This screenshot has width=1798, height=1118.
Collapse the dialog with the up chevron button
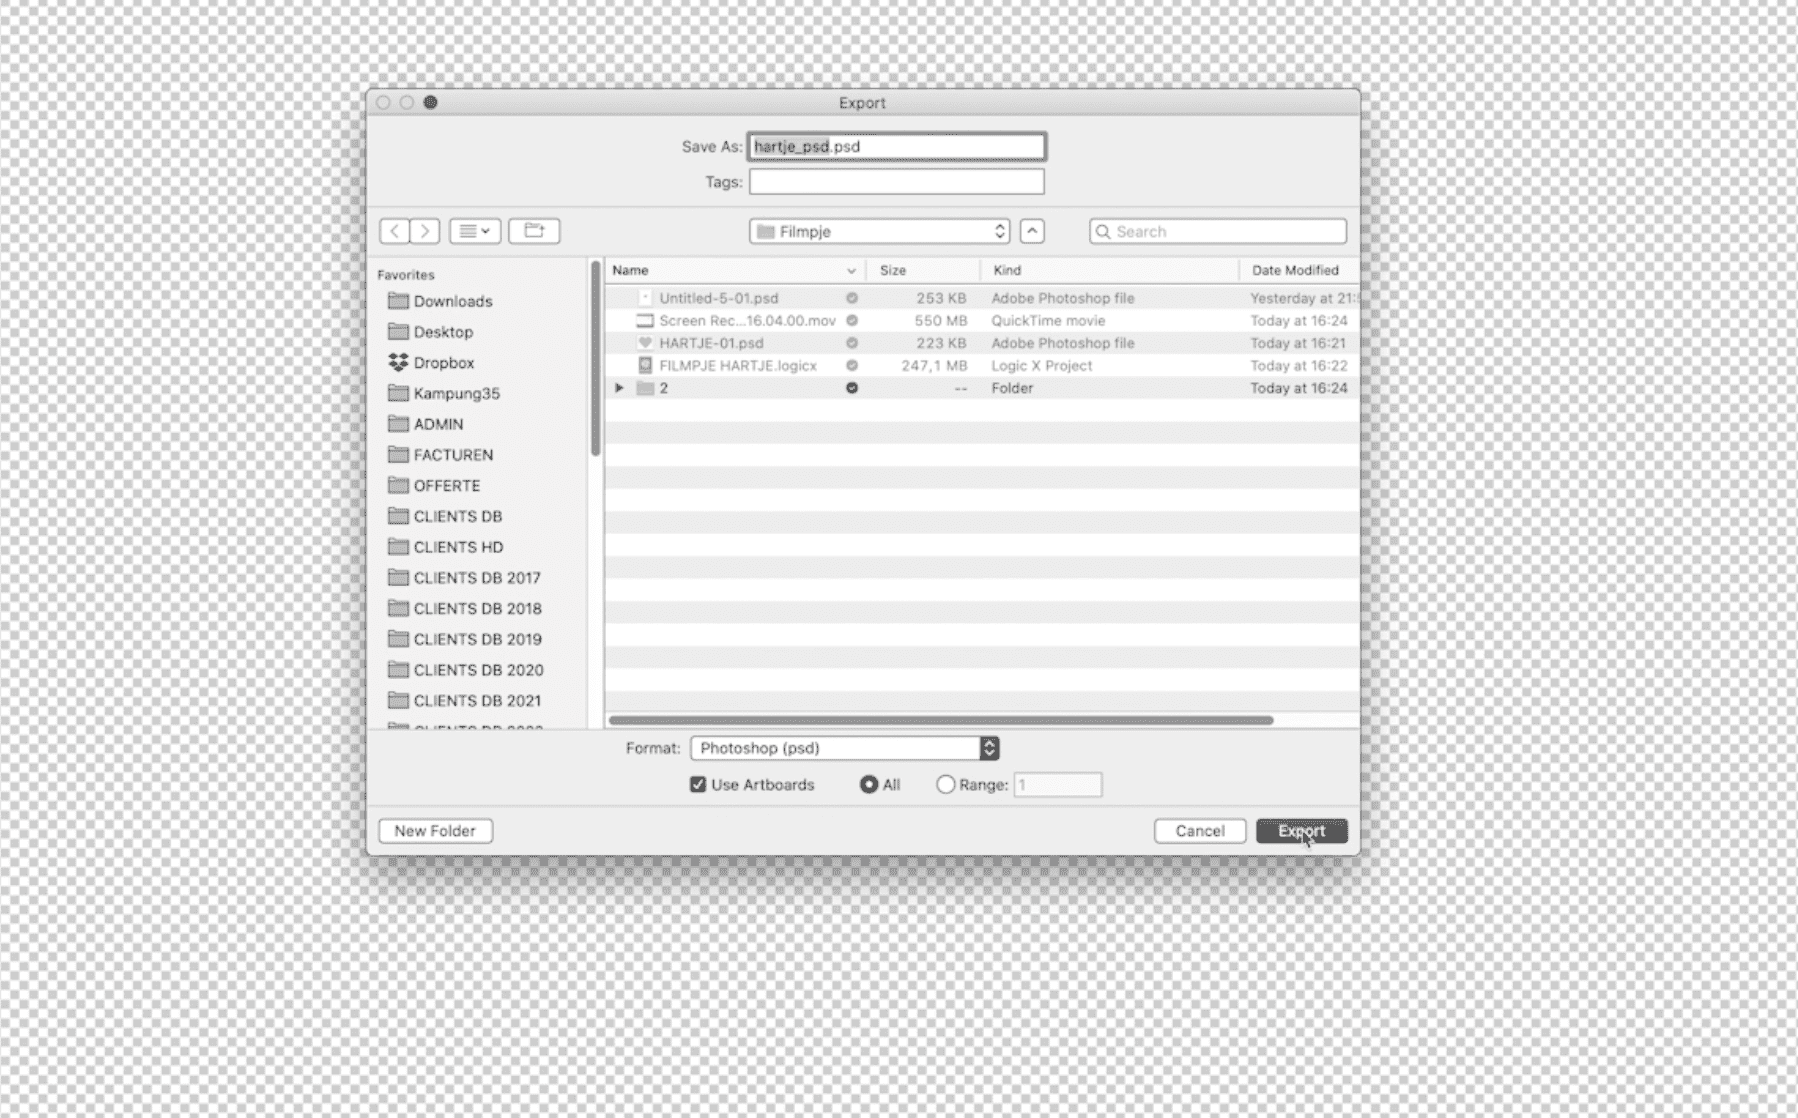pyautogui.click(x=1032, y=231)
